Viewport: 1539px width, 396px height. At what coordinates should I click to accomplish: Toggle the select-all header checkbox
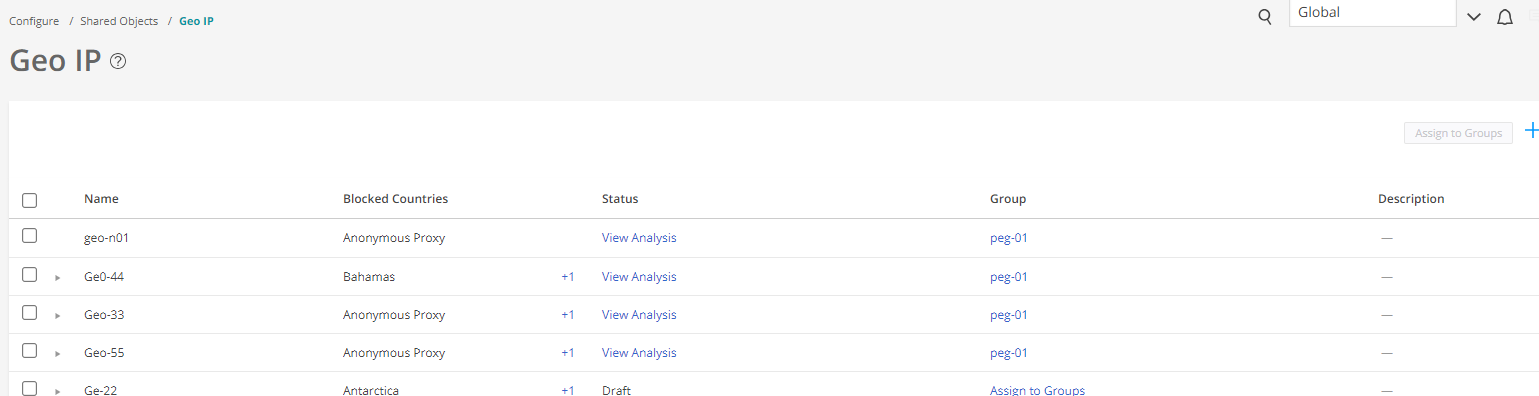30,200
